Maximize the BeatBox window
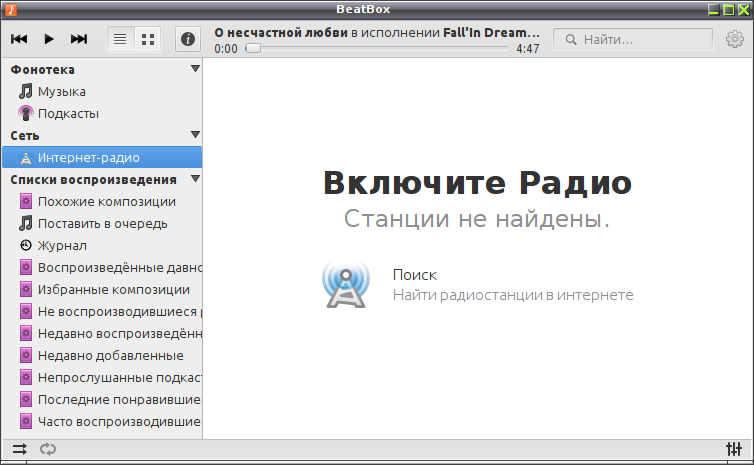Screen dimensions: 754x465 729,10
